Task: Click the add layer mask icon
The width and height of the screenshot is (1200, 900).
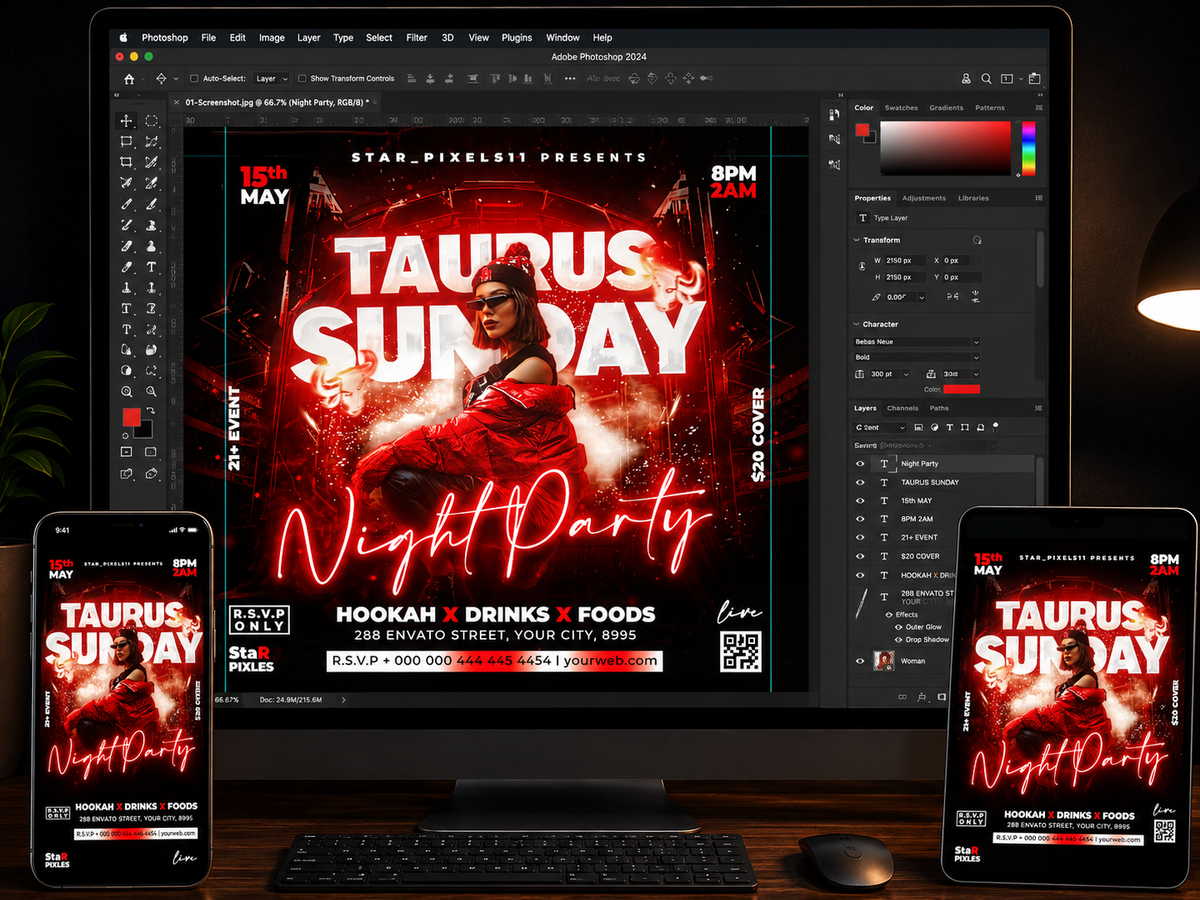Action: click(940, 695)
